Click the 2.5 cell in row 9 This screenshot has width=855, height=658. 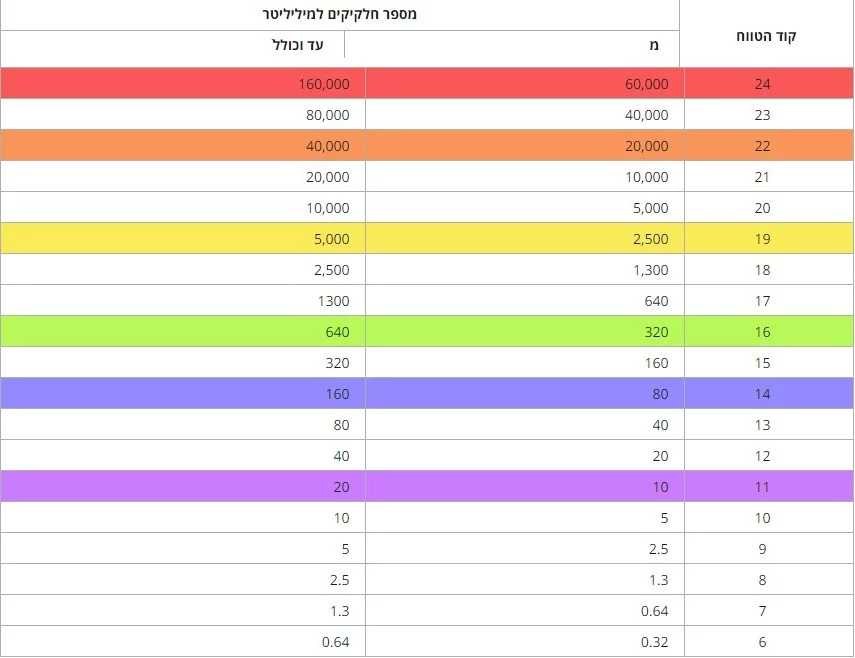525,548
